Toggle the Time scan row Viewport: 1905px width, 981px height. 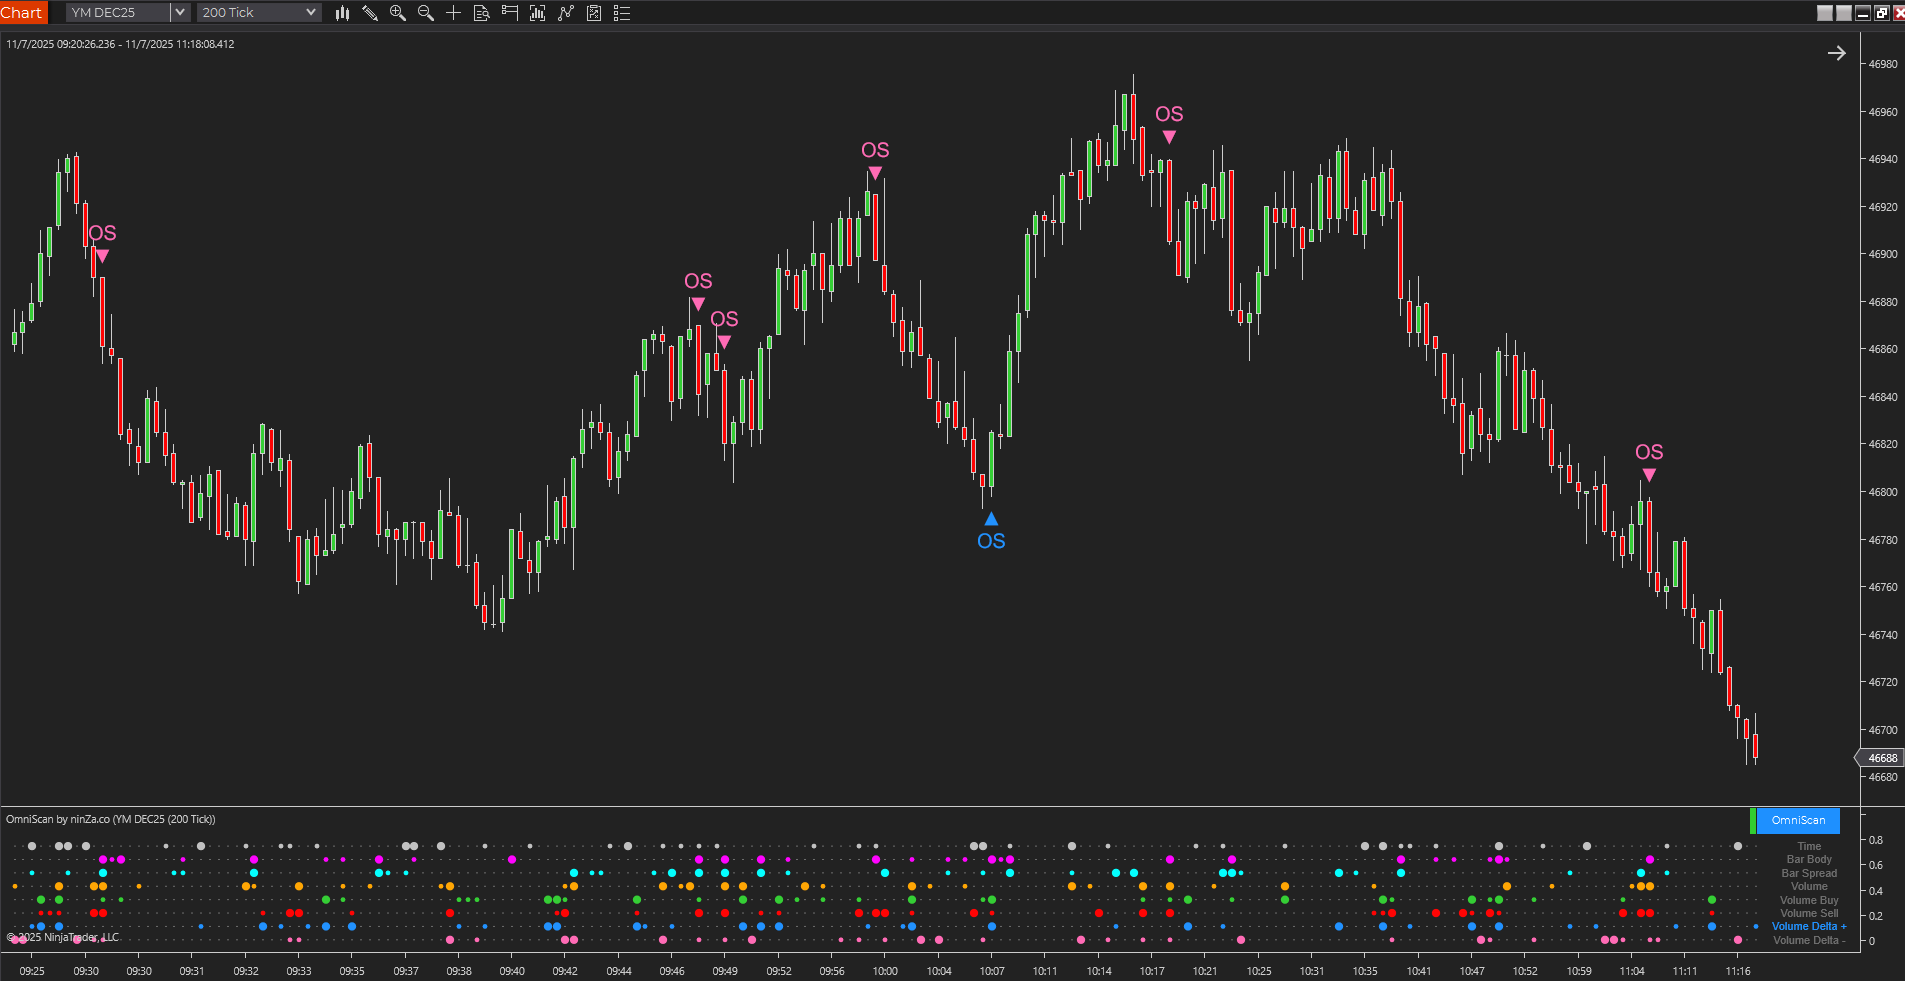[x=1807, y=845]
